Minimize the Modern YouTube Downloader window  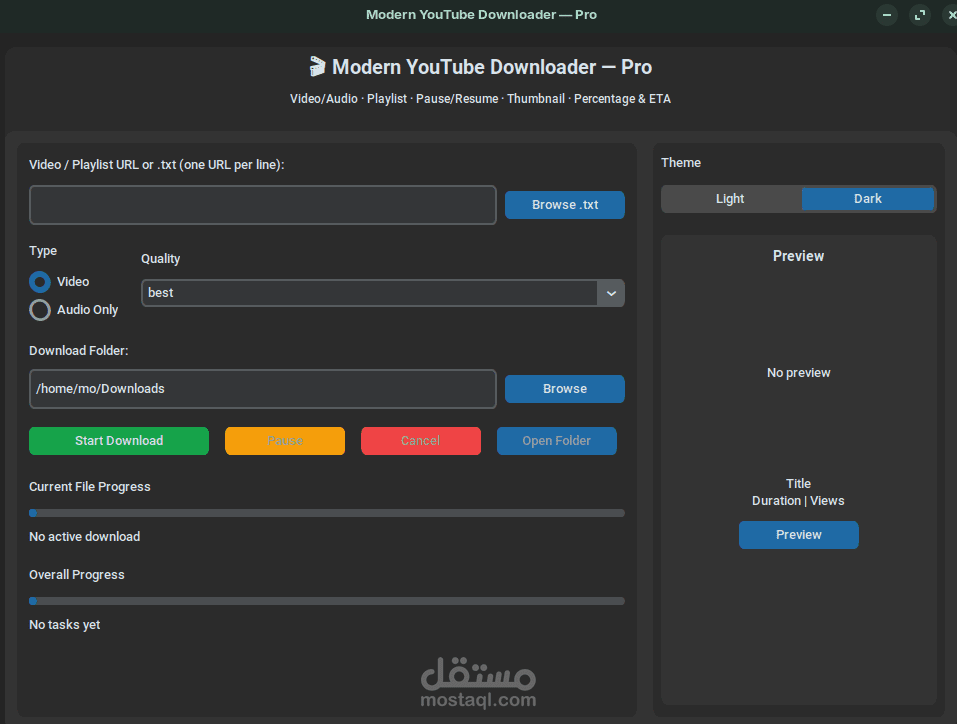(887, 15)
